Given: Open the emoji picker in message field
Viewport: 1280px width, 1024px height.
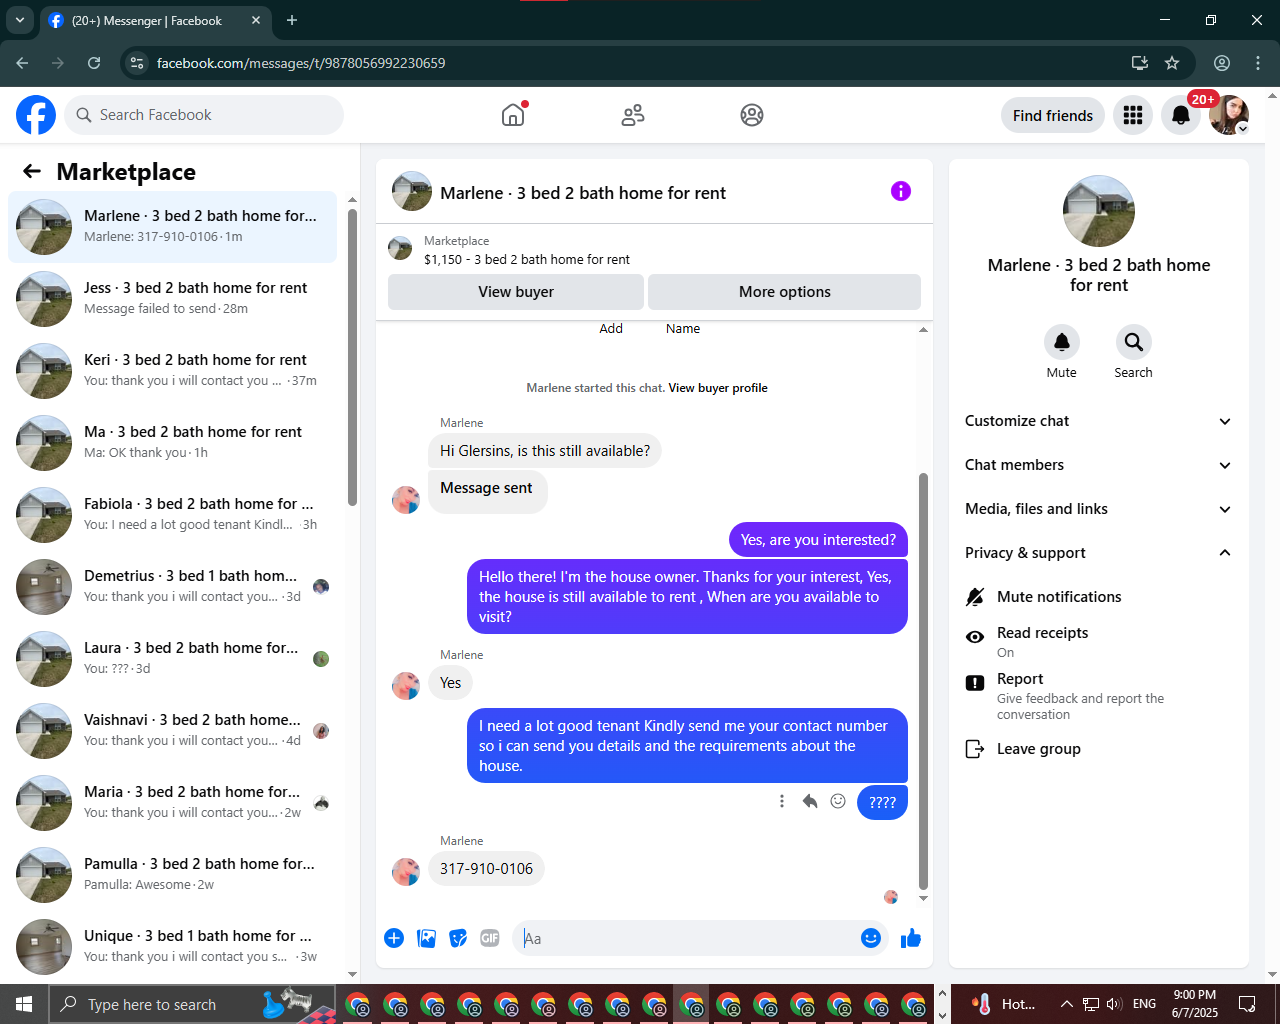Looking at the screenshot, I should click(x=871, y=938).
